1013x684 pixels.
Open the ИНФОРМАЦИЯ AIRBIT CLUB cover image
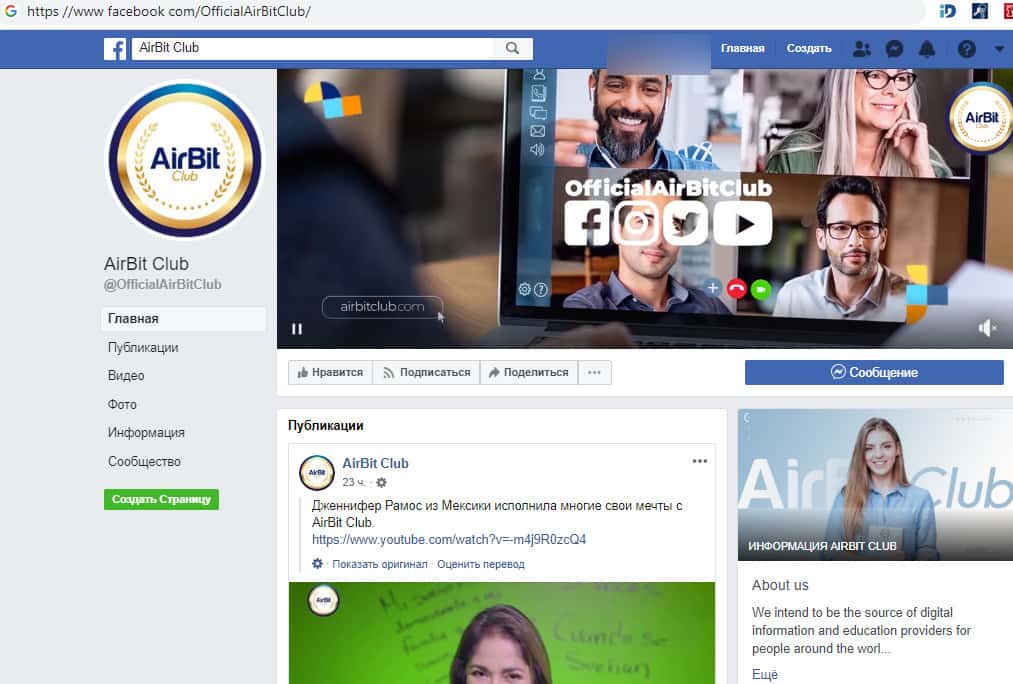[x=875, y=484]
